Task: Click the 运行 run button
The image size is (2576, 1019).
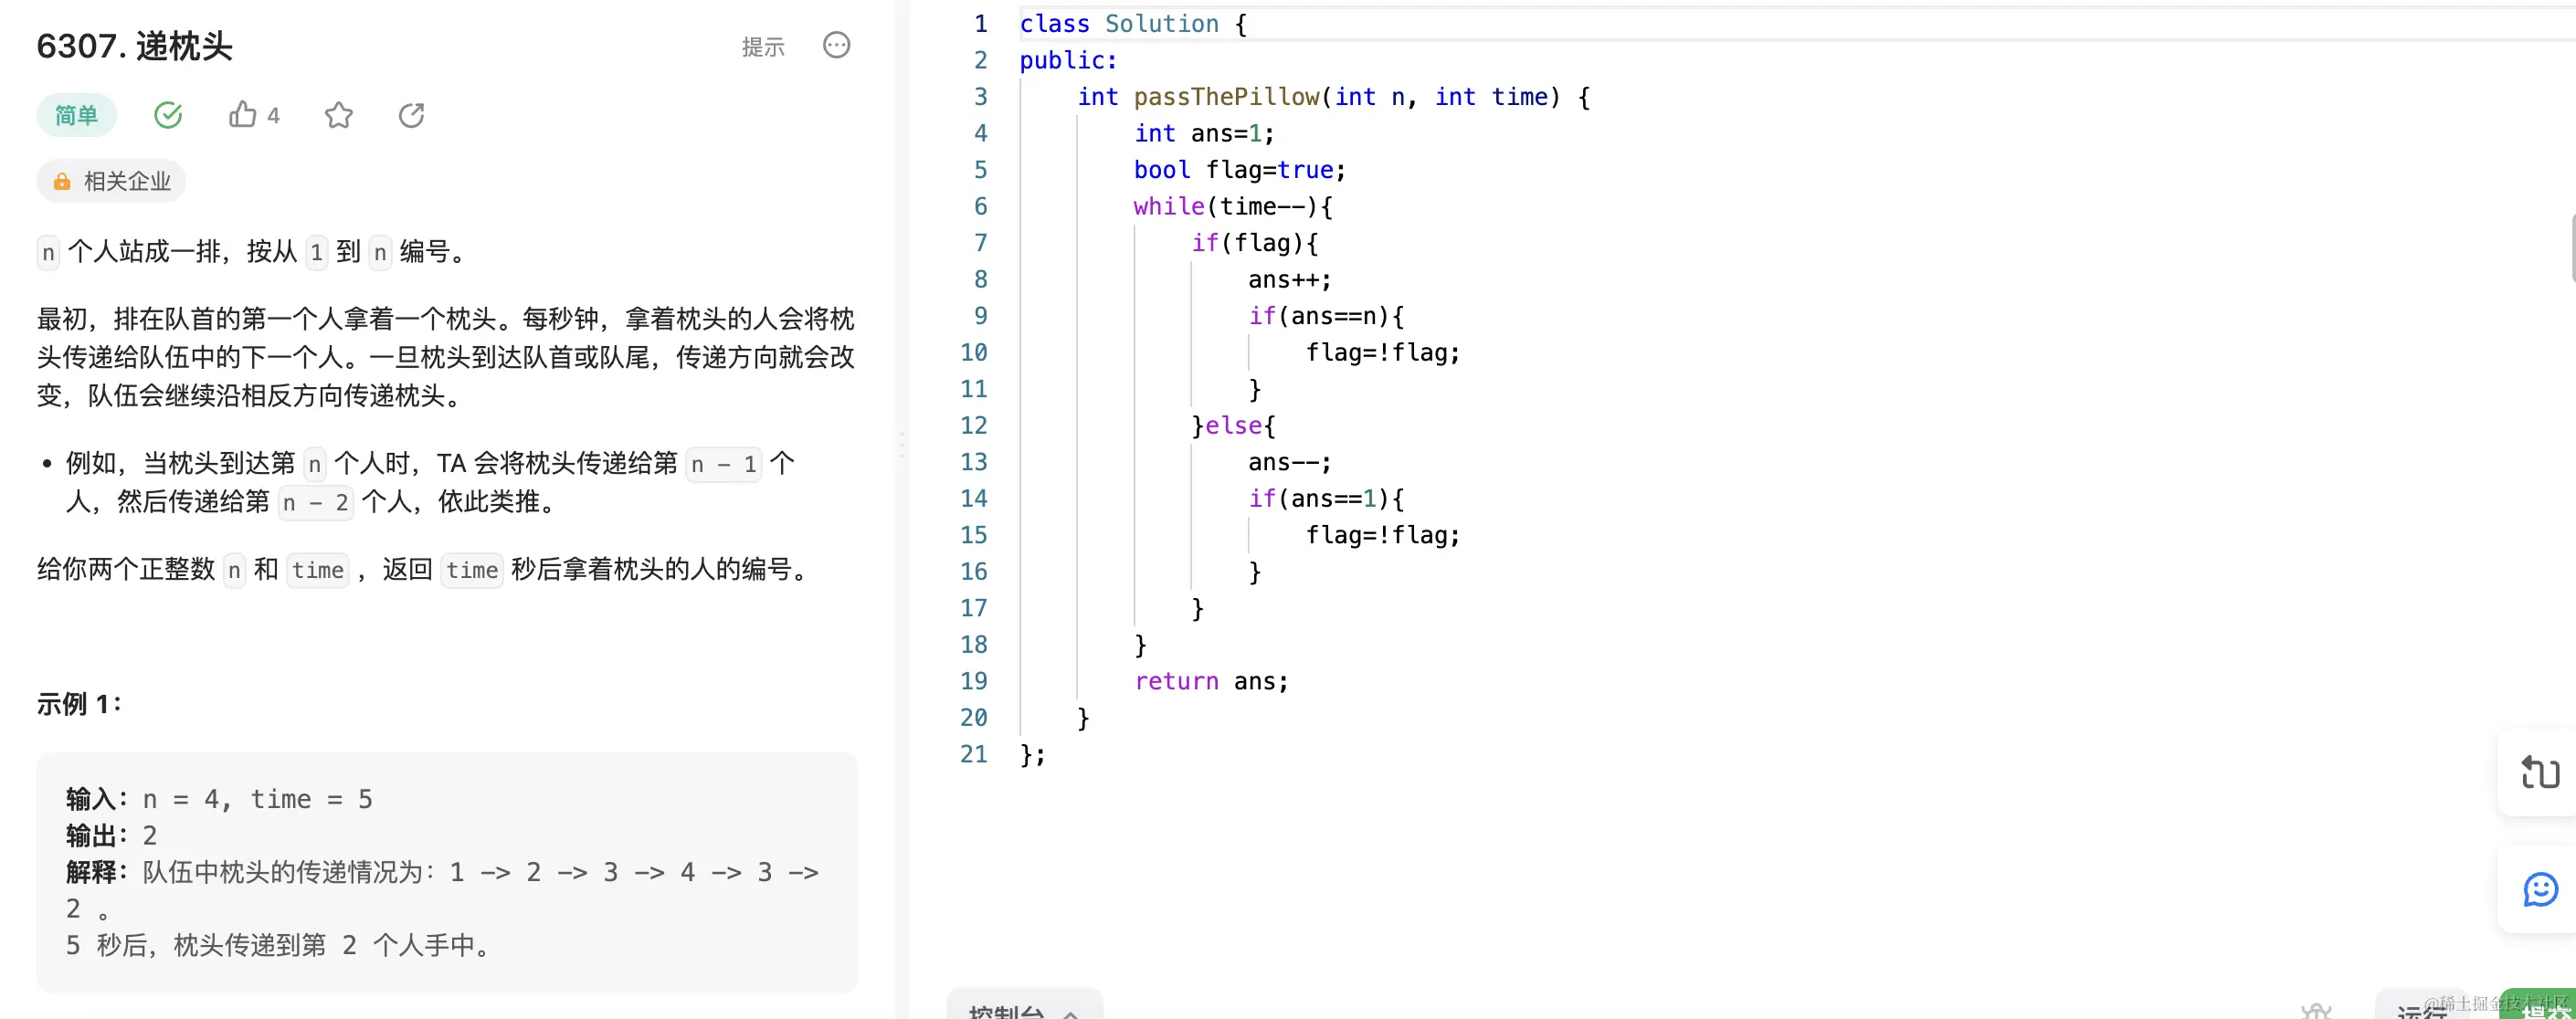Action: pyautogui.click(x=2422, y=1010)
